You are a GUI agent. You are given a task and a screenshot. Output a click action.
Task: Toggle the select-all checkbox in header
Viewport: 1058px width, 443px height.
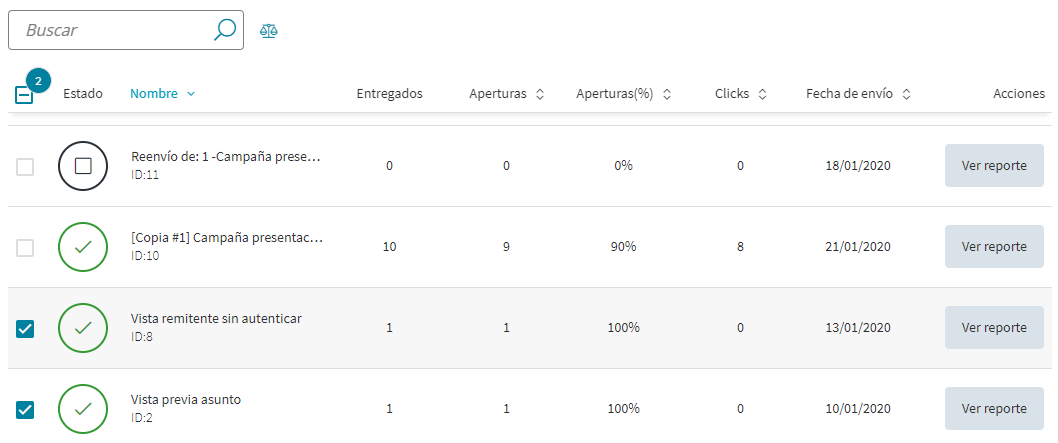coord(24,95)
